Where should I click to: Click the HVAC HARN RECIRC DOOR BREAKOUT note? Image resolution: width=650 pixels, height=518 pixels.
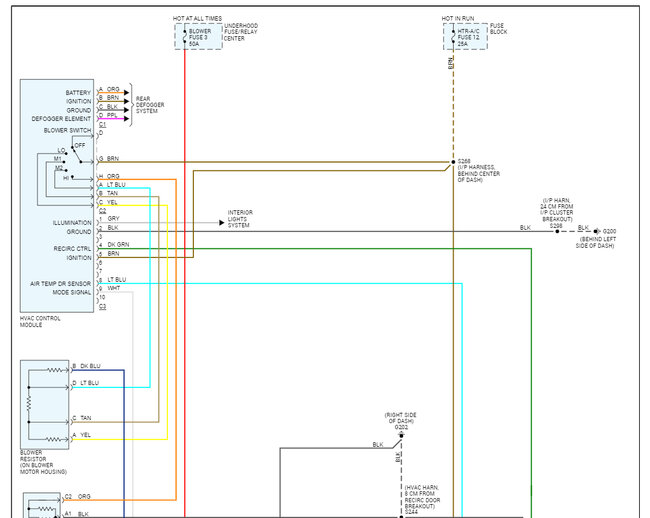(x=422, y=497)
